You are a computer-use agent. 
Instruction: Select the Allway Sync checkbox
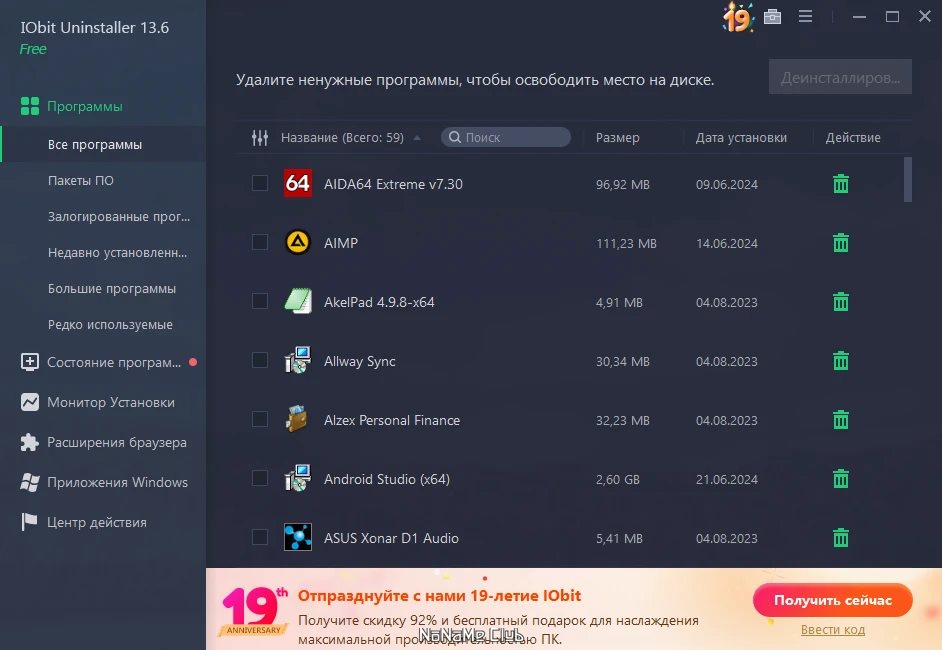point(260,360)
